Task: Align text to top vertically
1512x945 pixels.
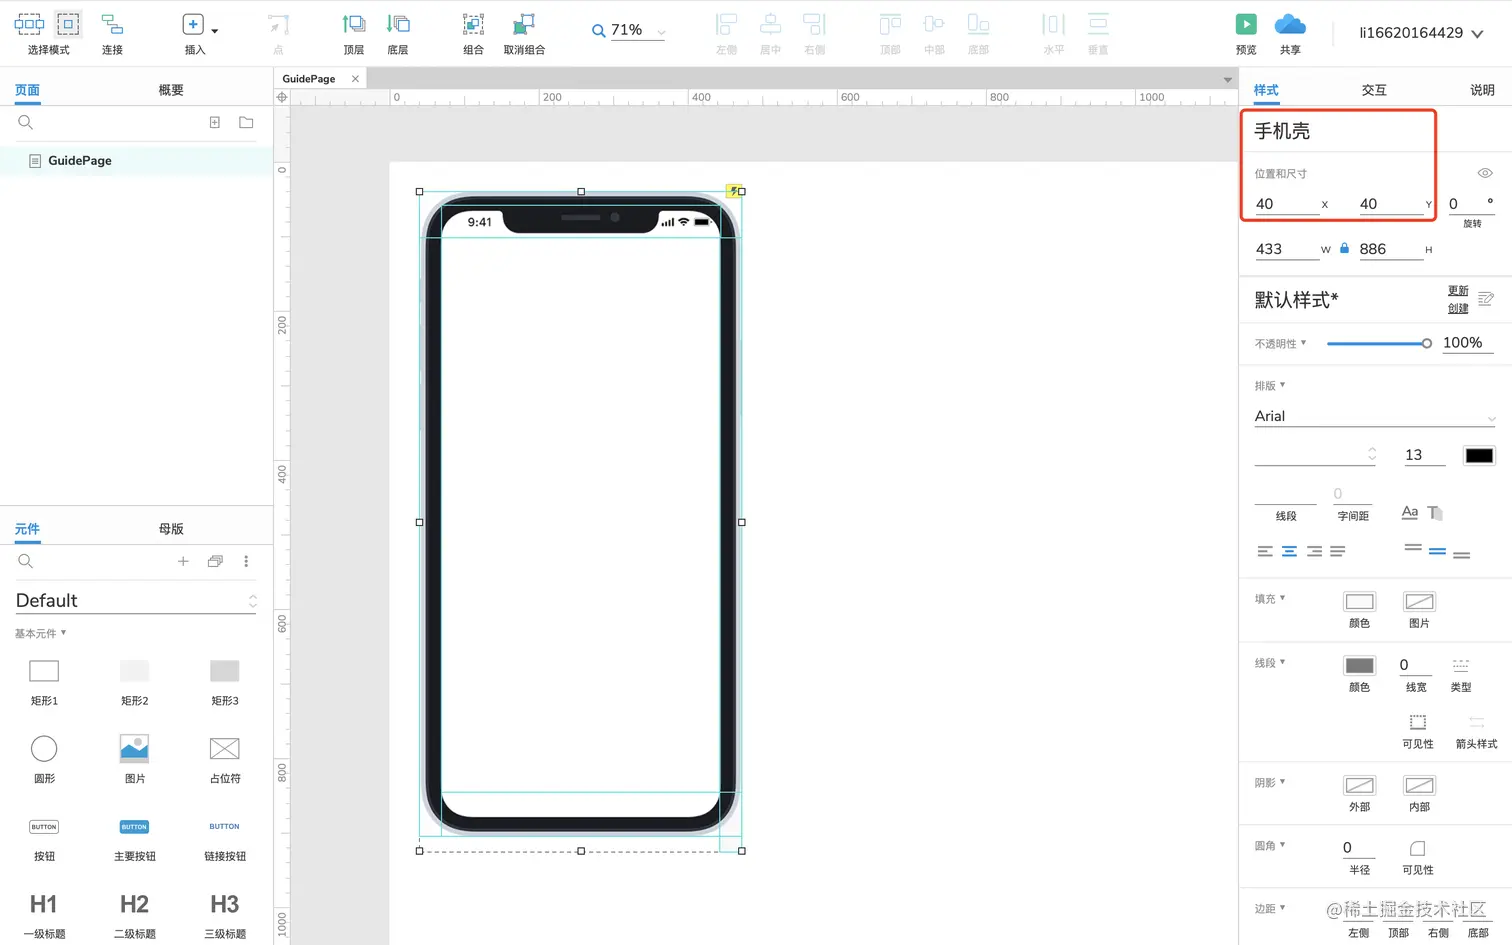Action: (x=1413, y=548)
